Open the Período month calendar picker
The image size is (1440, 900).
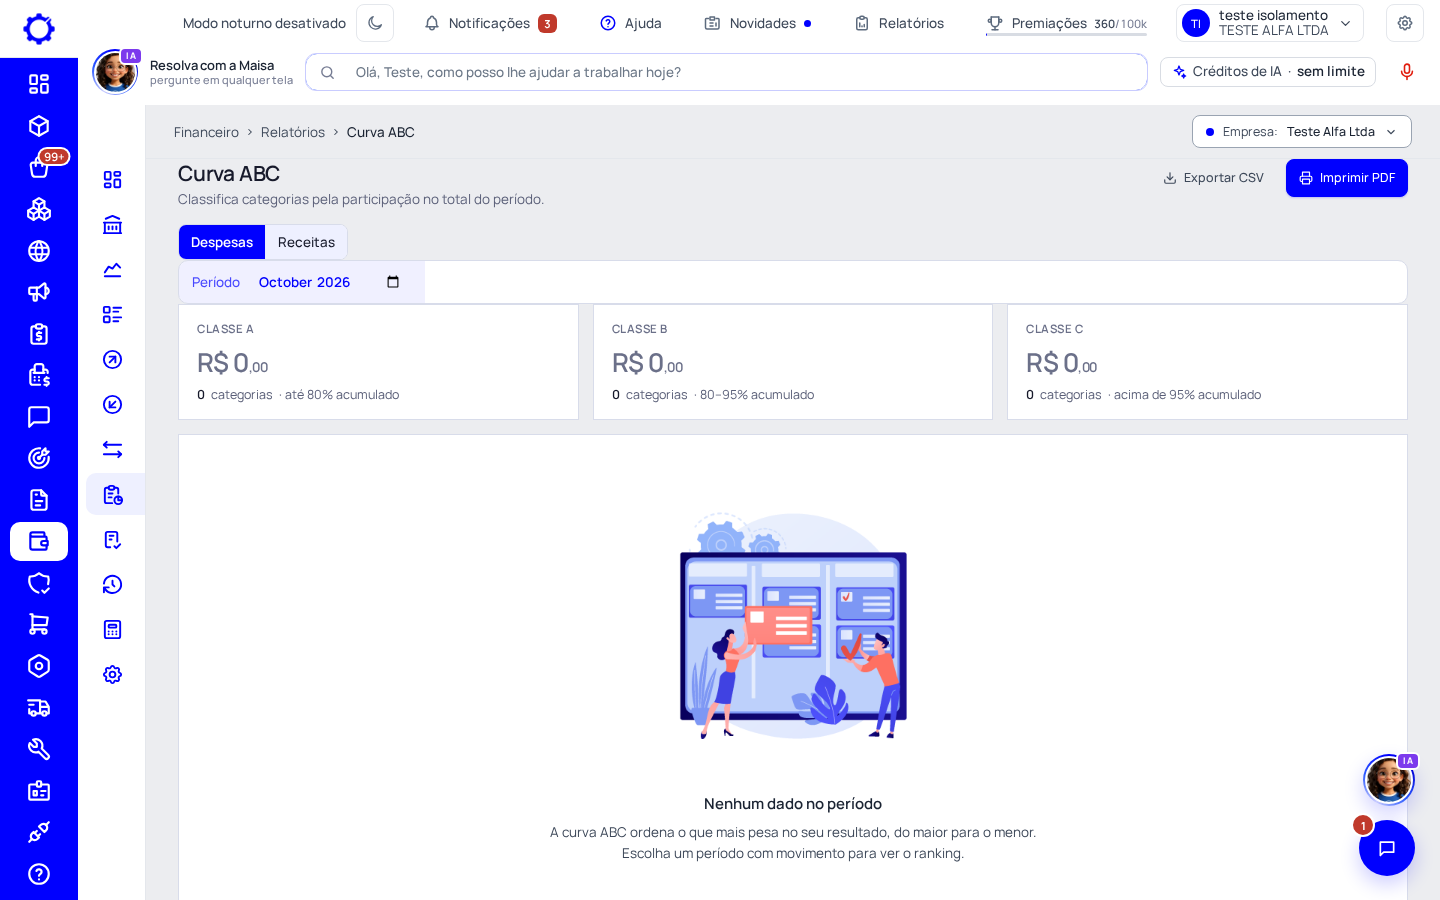tap(393, 282)
